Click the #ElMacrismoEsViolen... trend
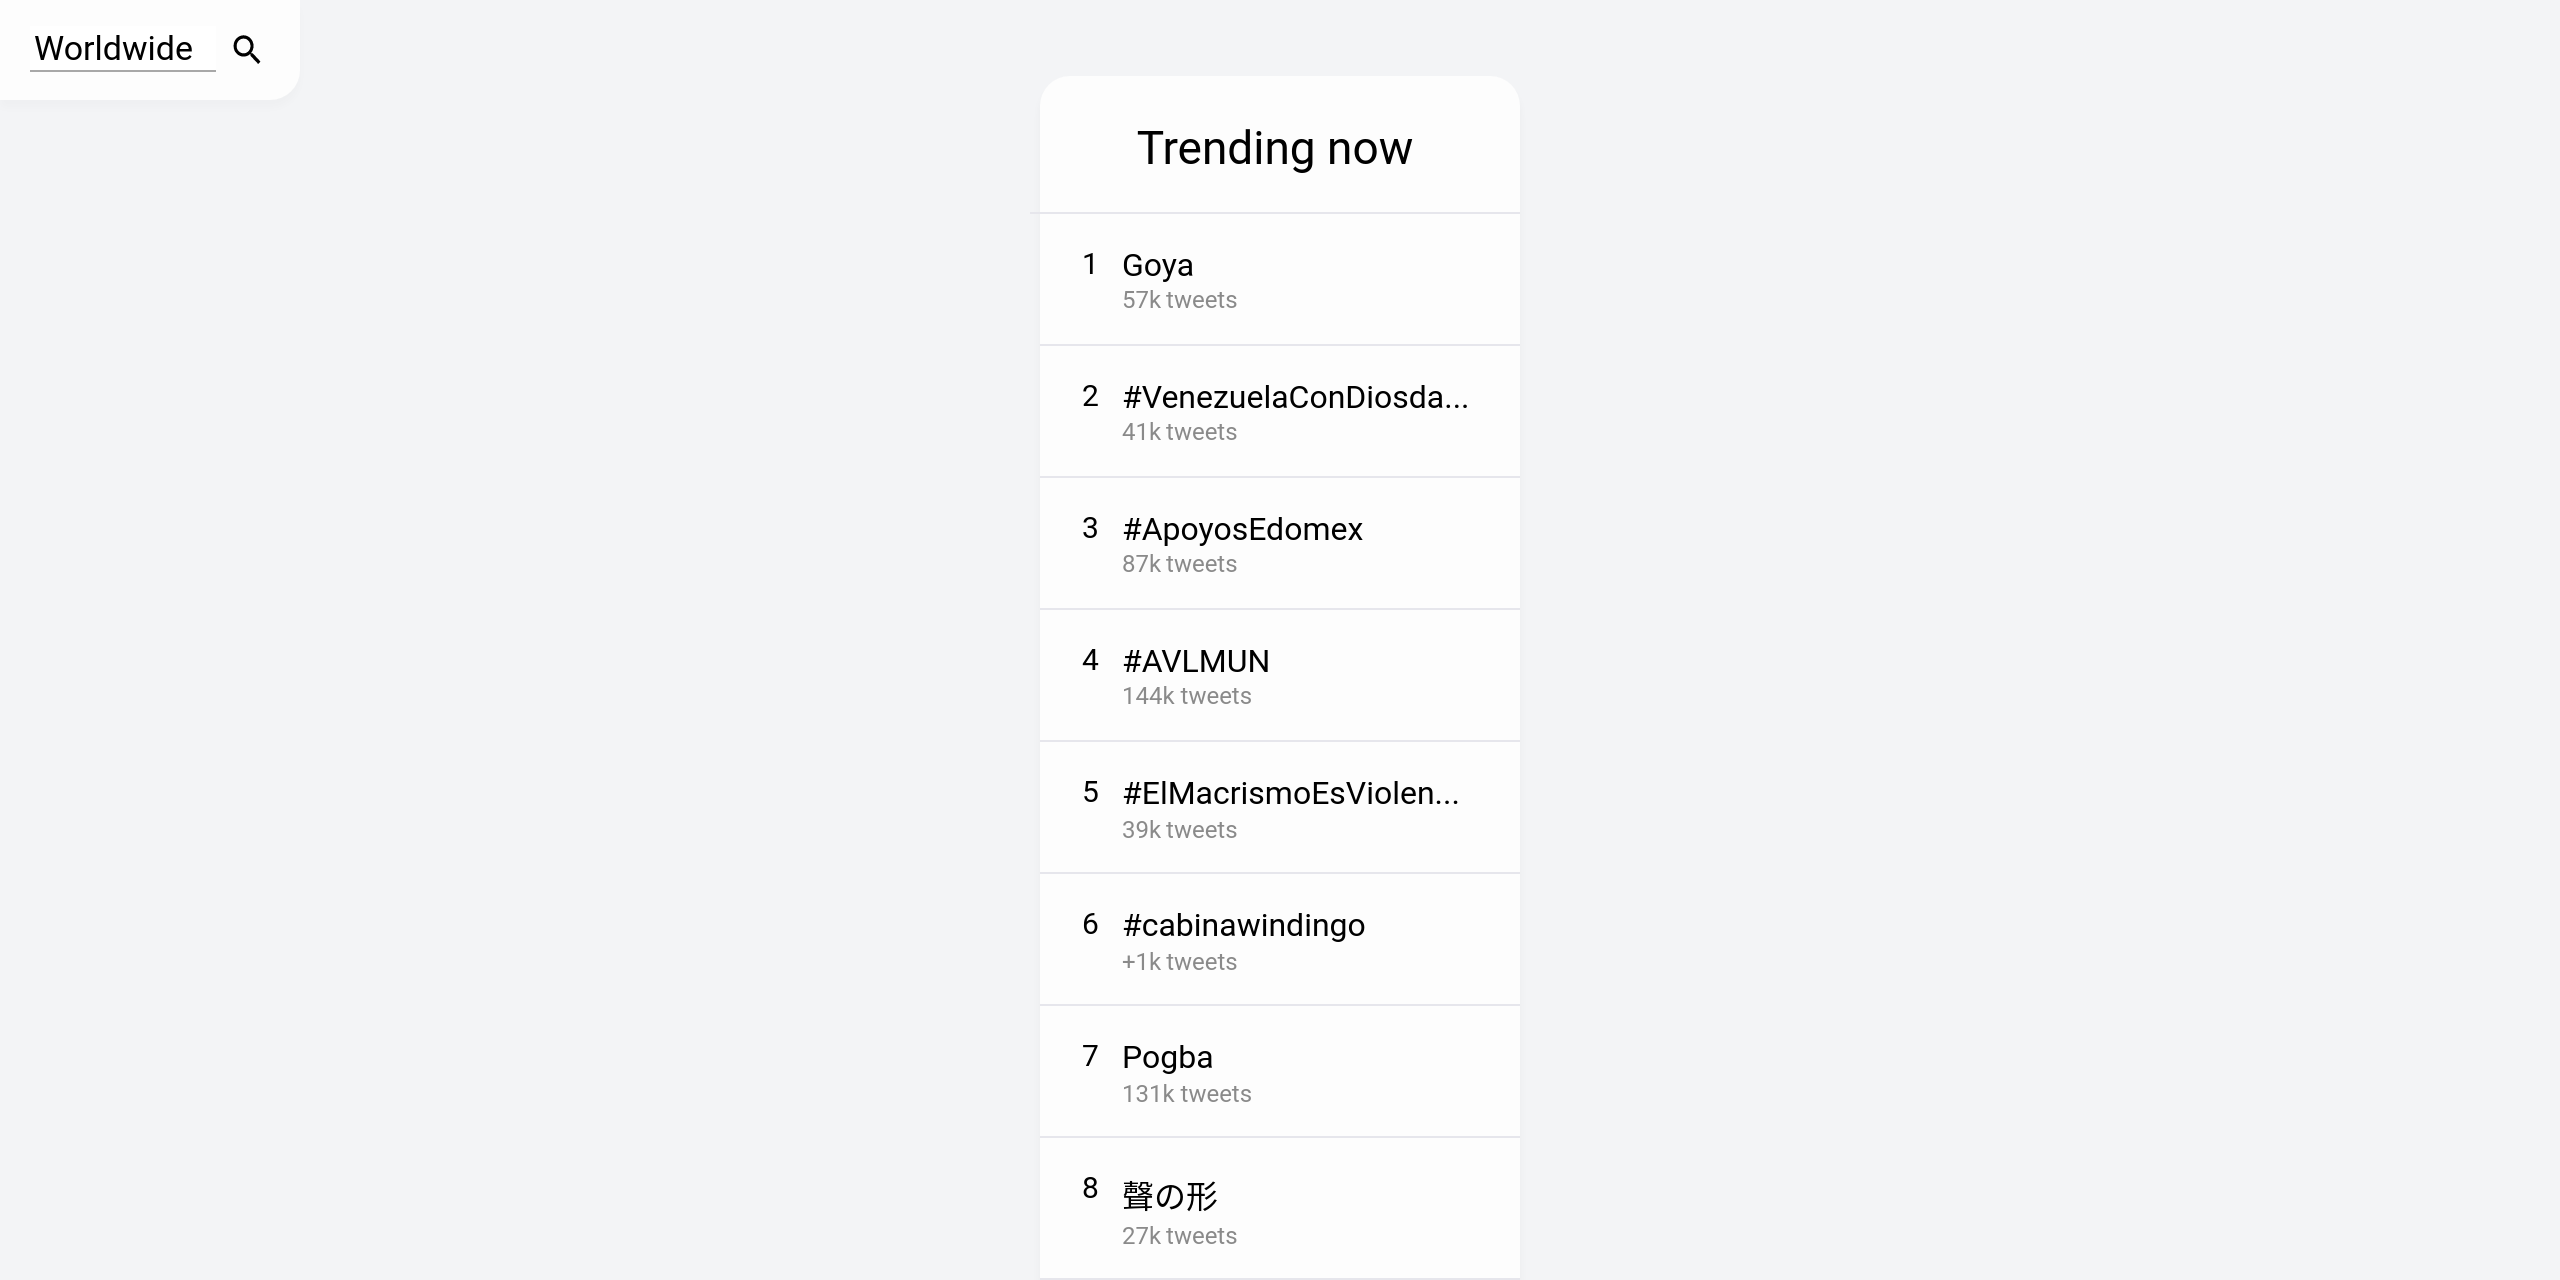The image size is (2560, 1280). click(1290, 792)
